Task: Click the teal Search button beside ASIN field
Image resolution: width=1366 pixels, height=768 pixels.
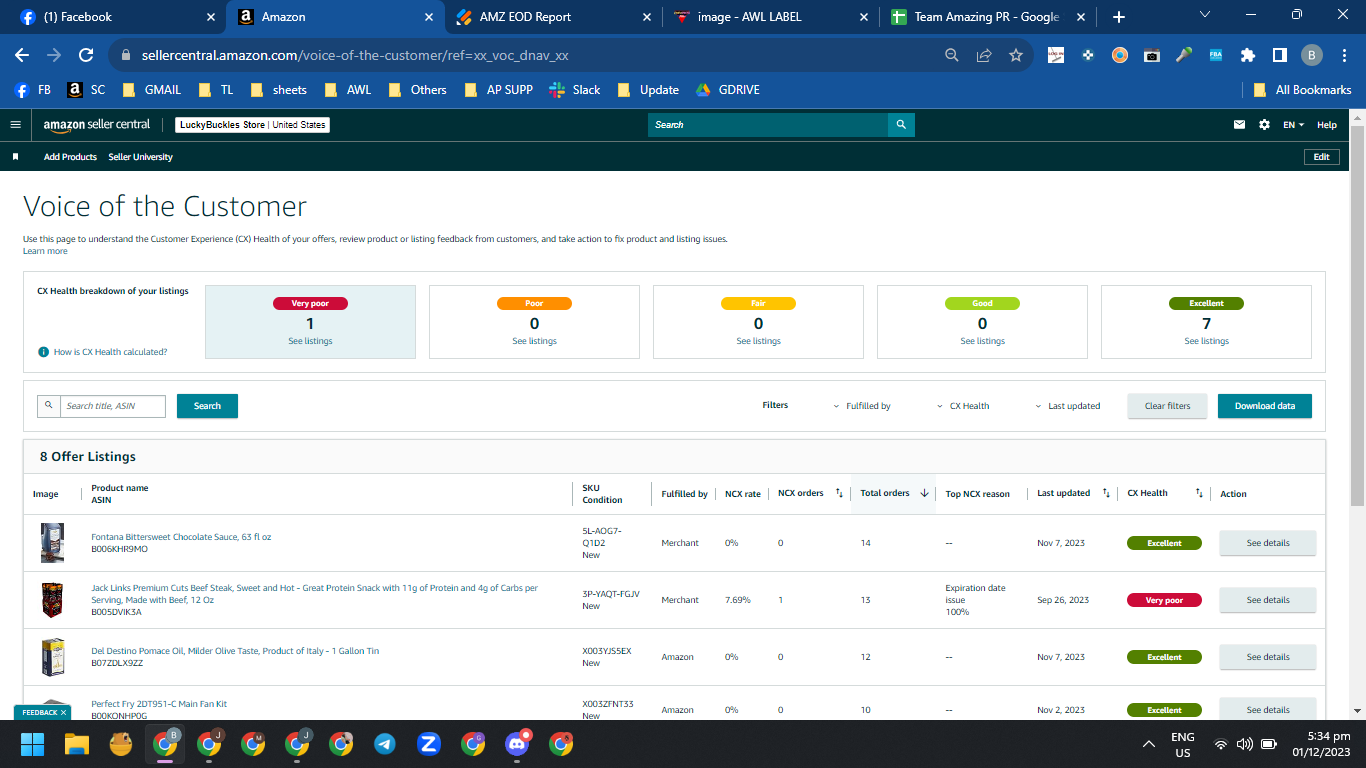Action: [207, 406]
